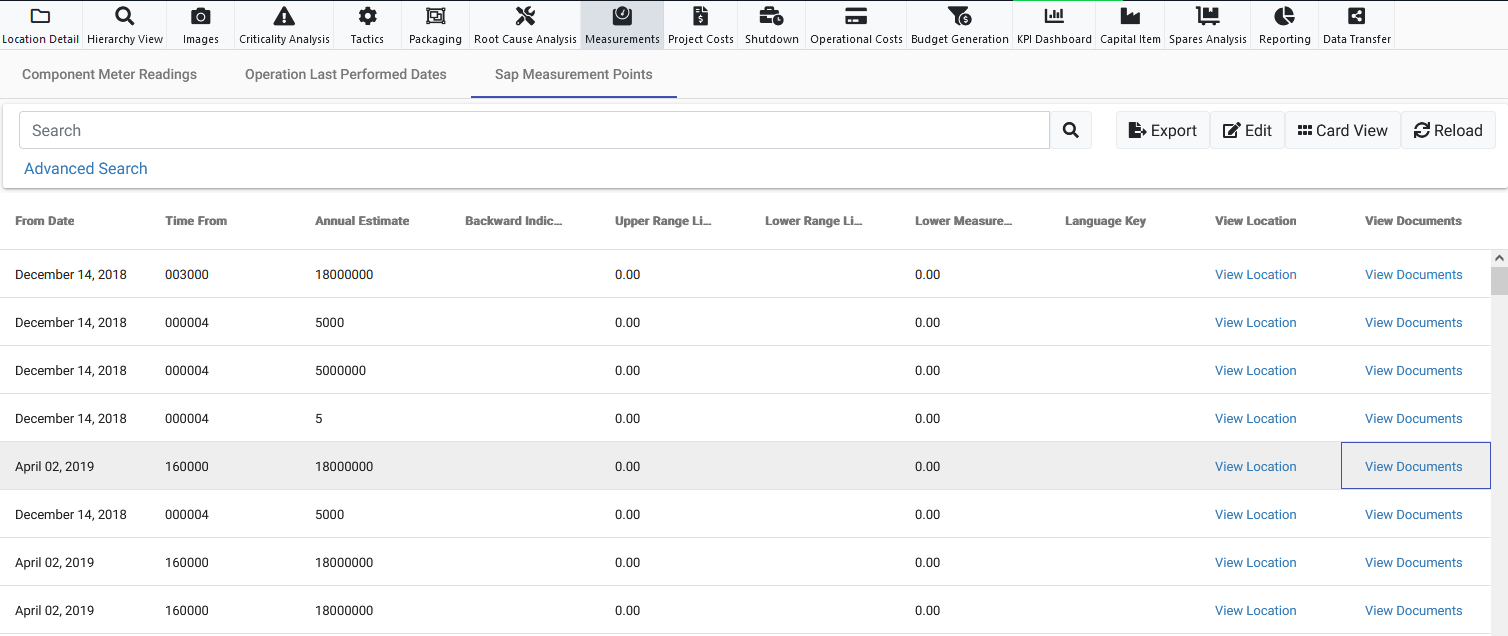Viewport: 1508px width, 636px height.
Task: Click Lower Measure... column header
Action: [964, 221]
